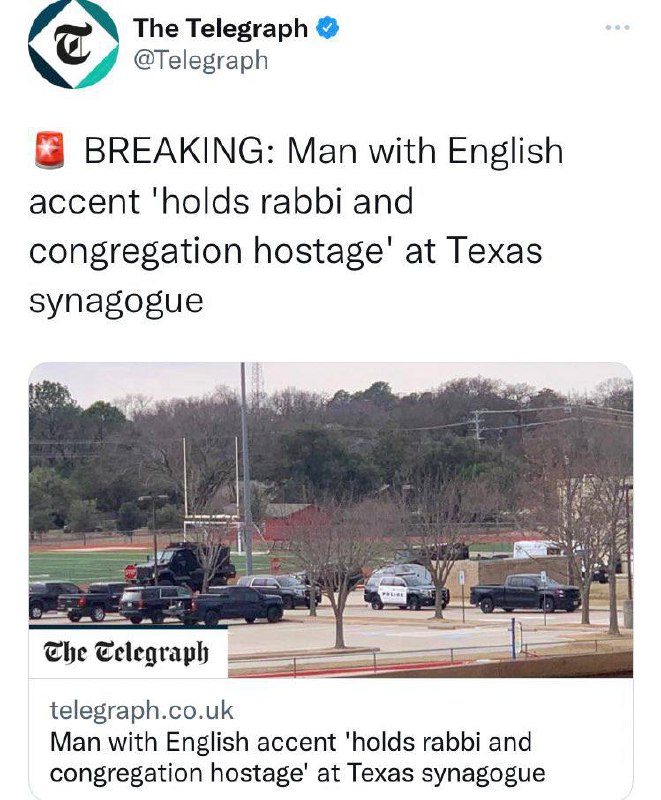The height and width of the screenshot is (800, 661).
Task: Click the power line tower in photo
Action: point(477,424)
